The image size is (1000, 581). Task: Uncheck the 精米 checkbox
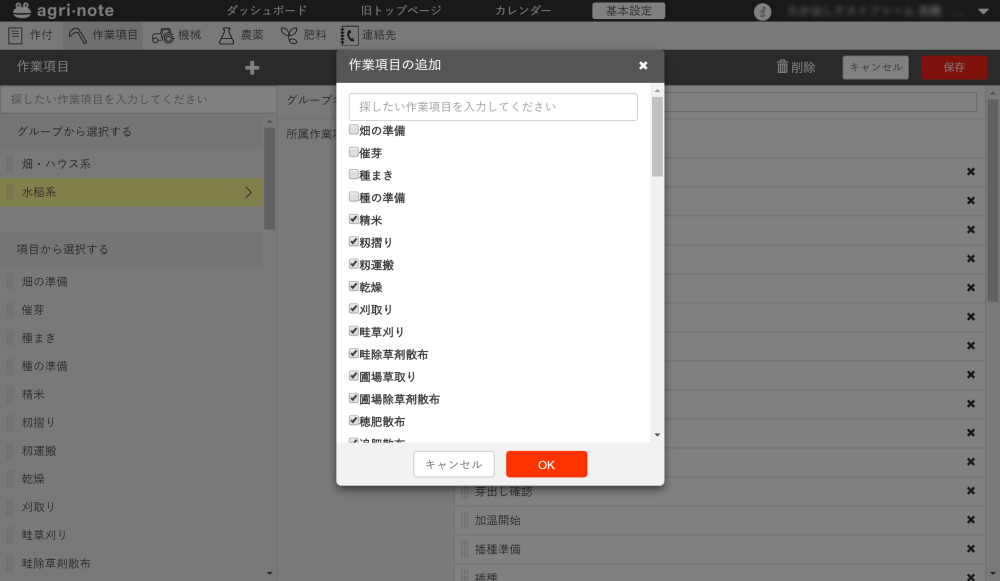click(x=354, y=220)
